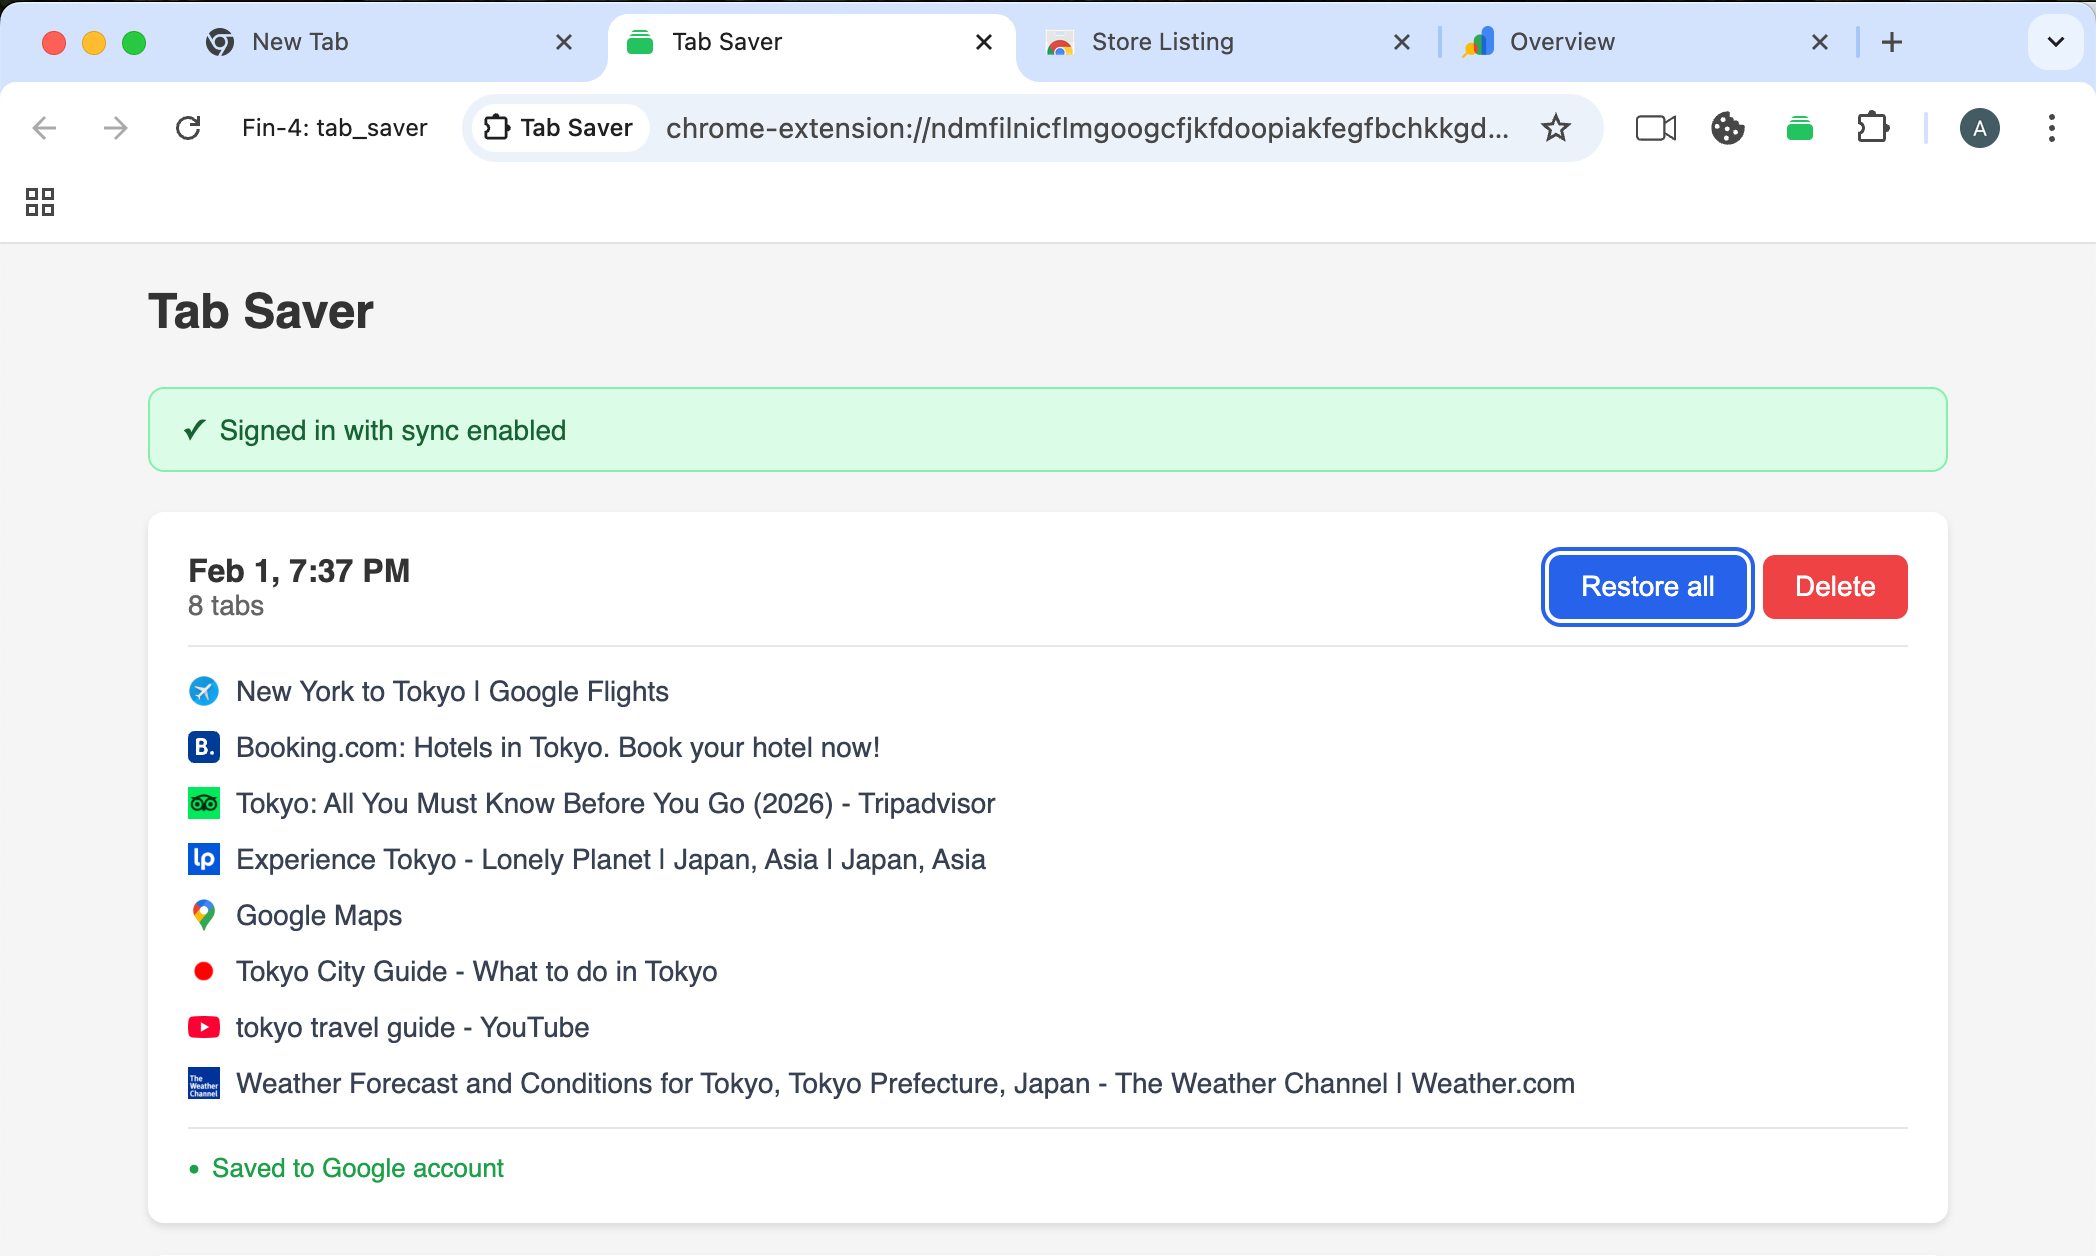Viewport: 2096px width, 1256px height.
Task: Reload the page using refresh icon
Action: 189,128
